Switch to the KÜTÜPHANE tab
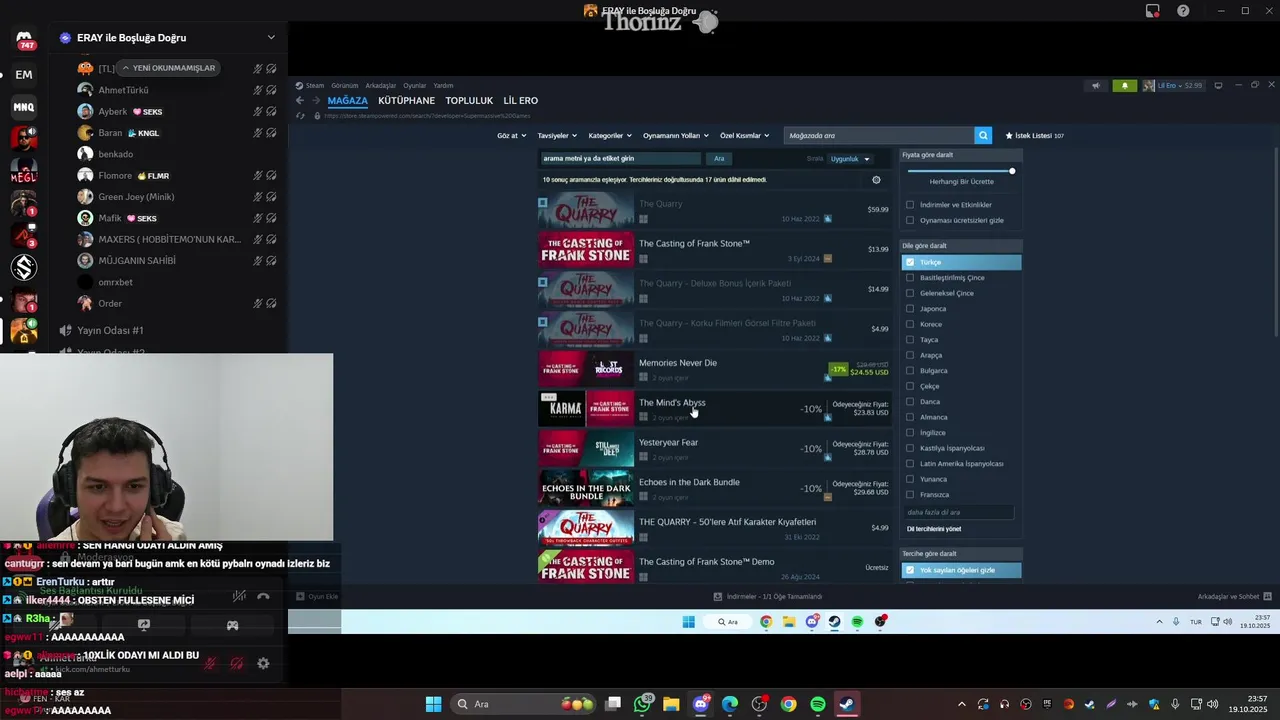The image size is (1280, 720). click(x=406, y=101)
